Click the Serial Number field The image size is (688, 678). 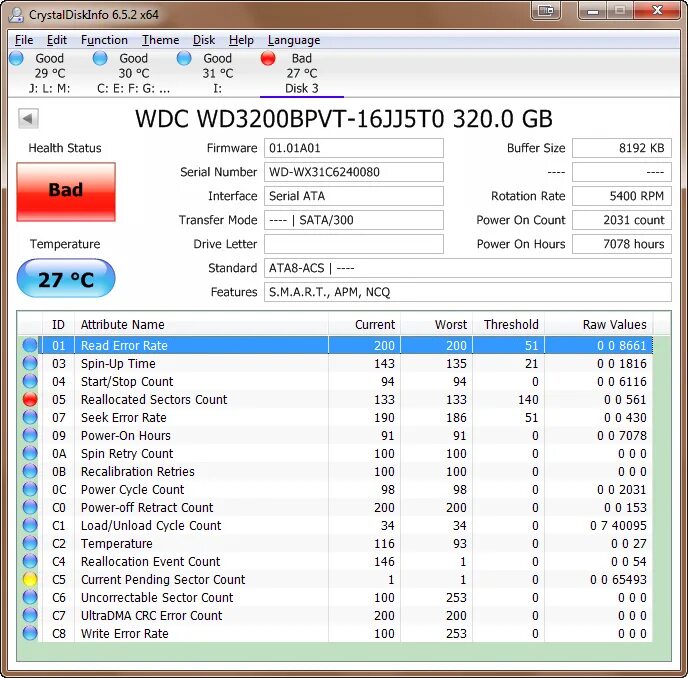click(x=354, y=172)
